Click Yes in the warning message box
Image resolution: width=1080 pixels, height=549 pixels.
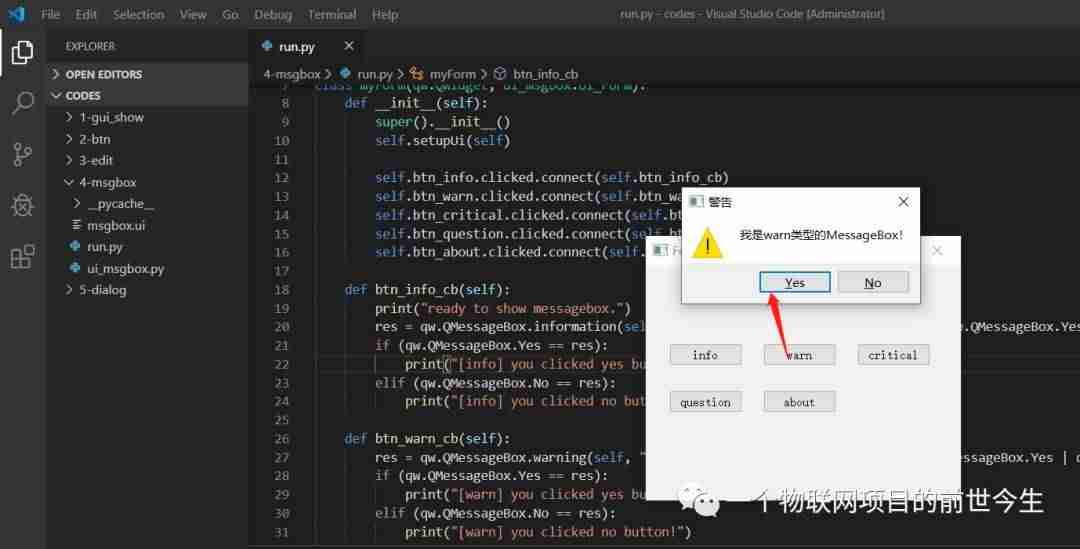point(795,282)
